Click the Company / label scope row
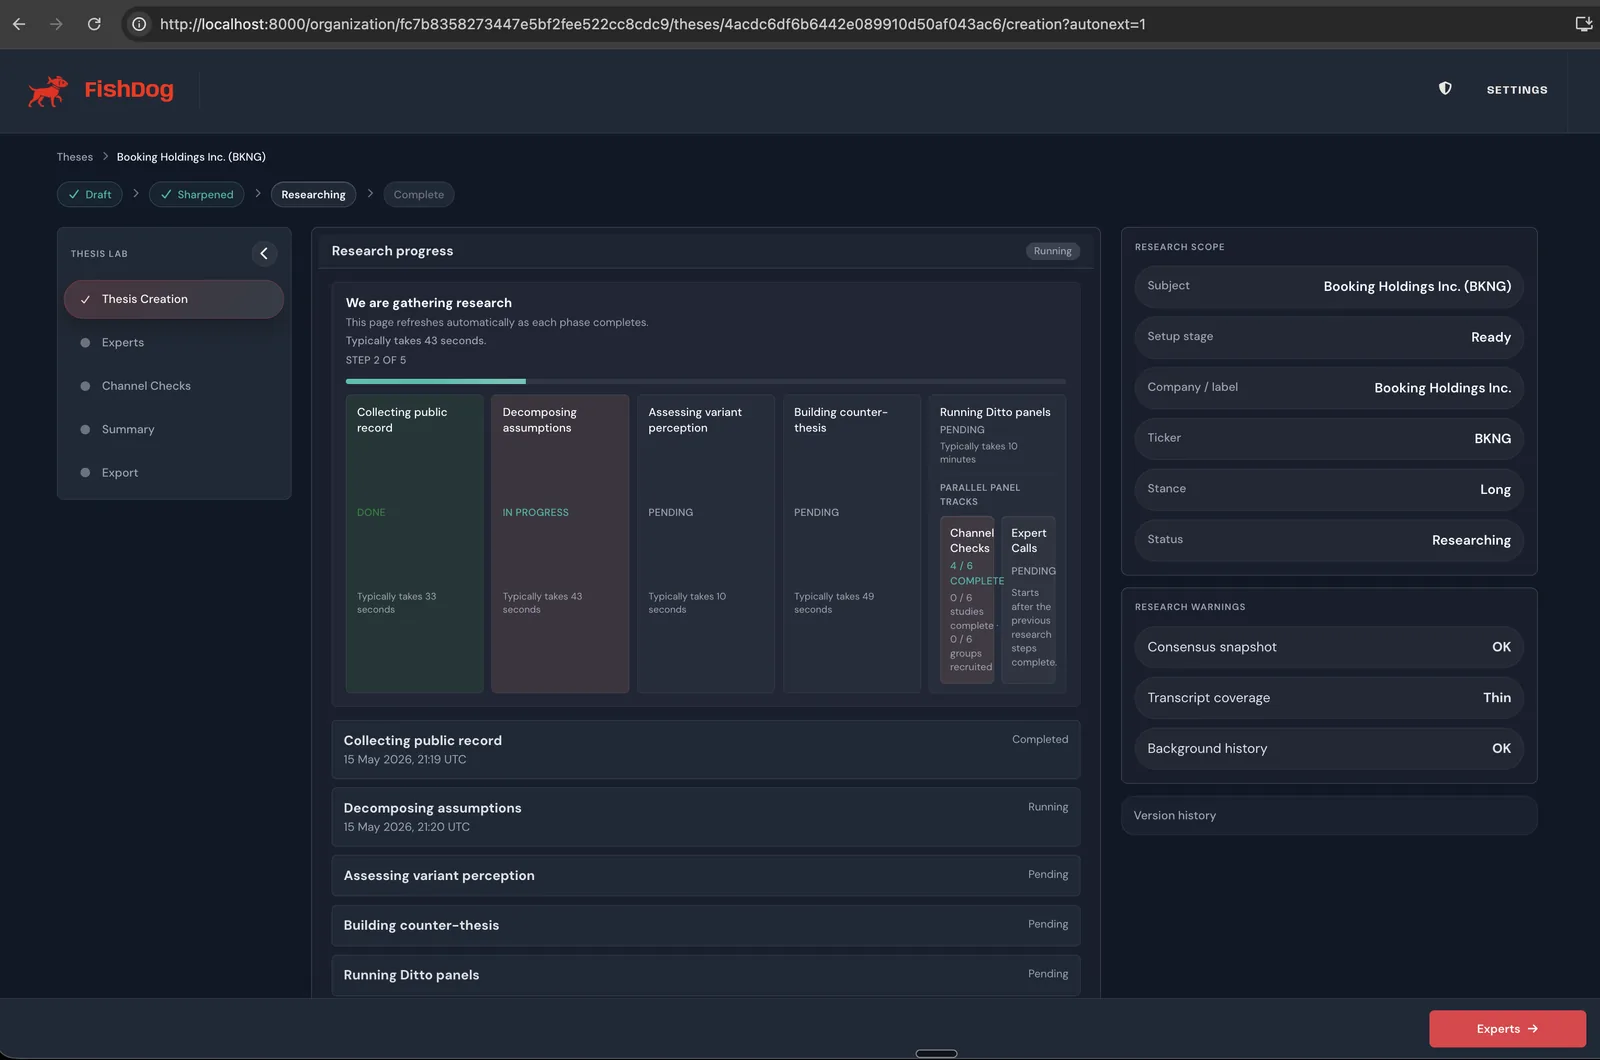The width and height of the screenshot is (1600, 1060). pyautogui.click(x=1329, y=388)
